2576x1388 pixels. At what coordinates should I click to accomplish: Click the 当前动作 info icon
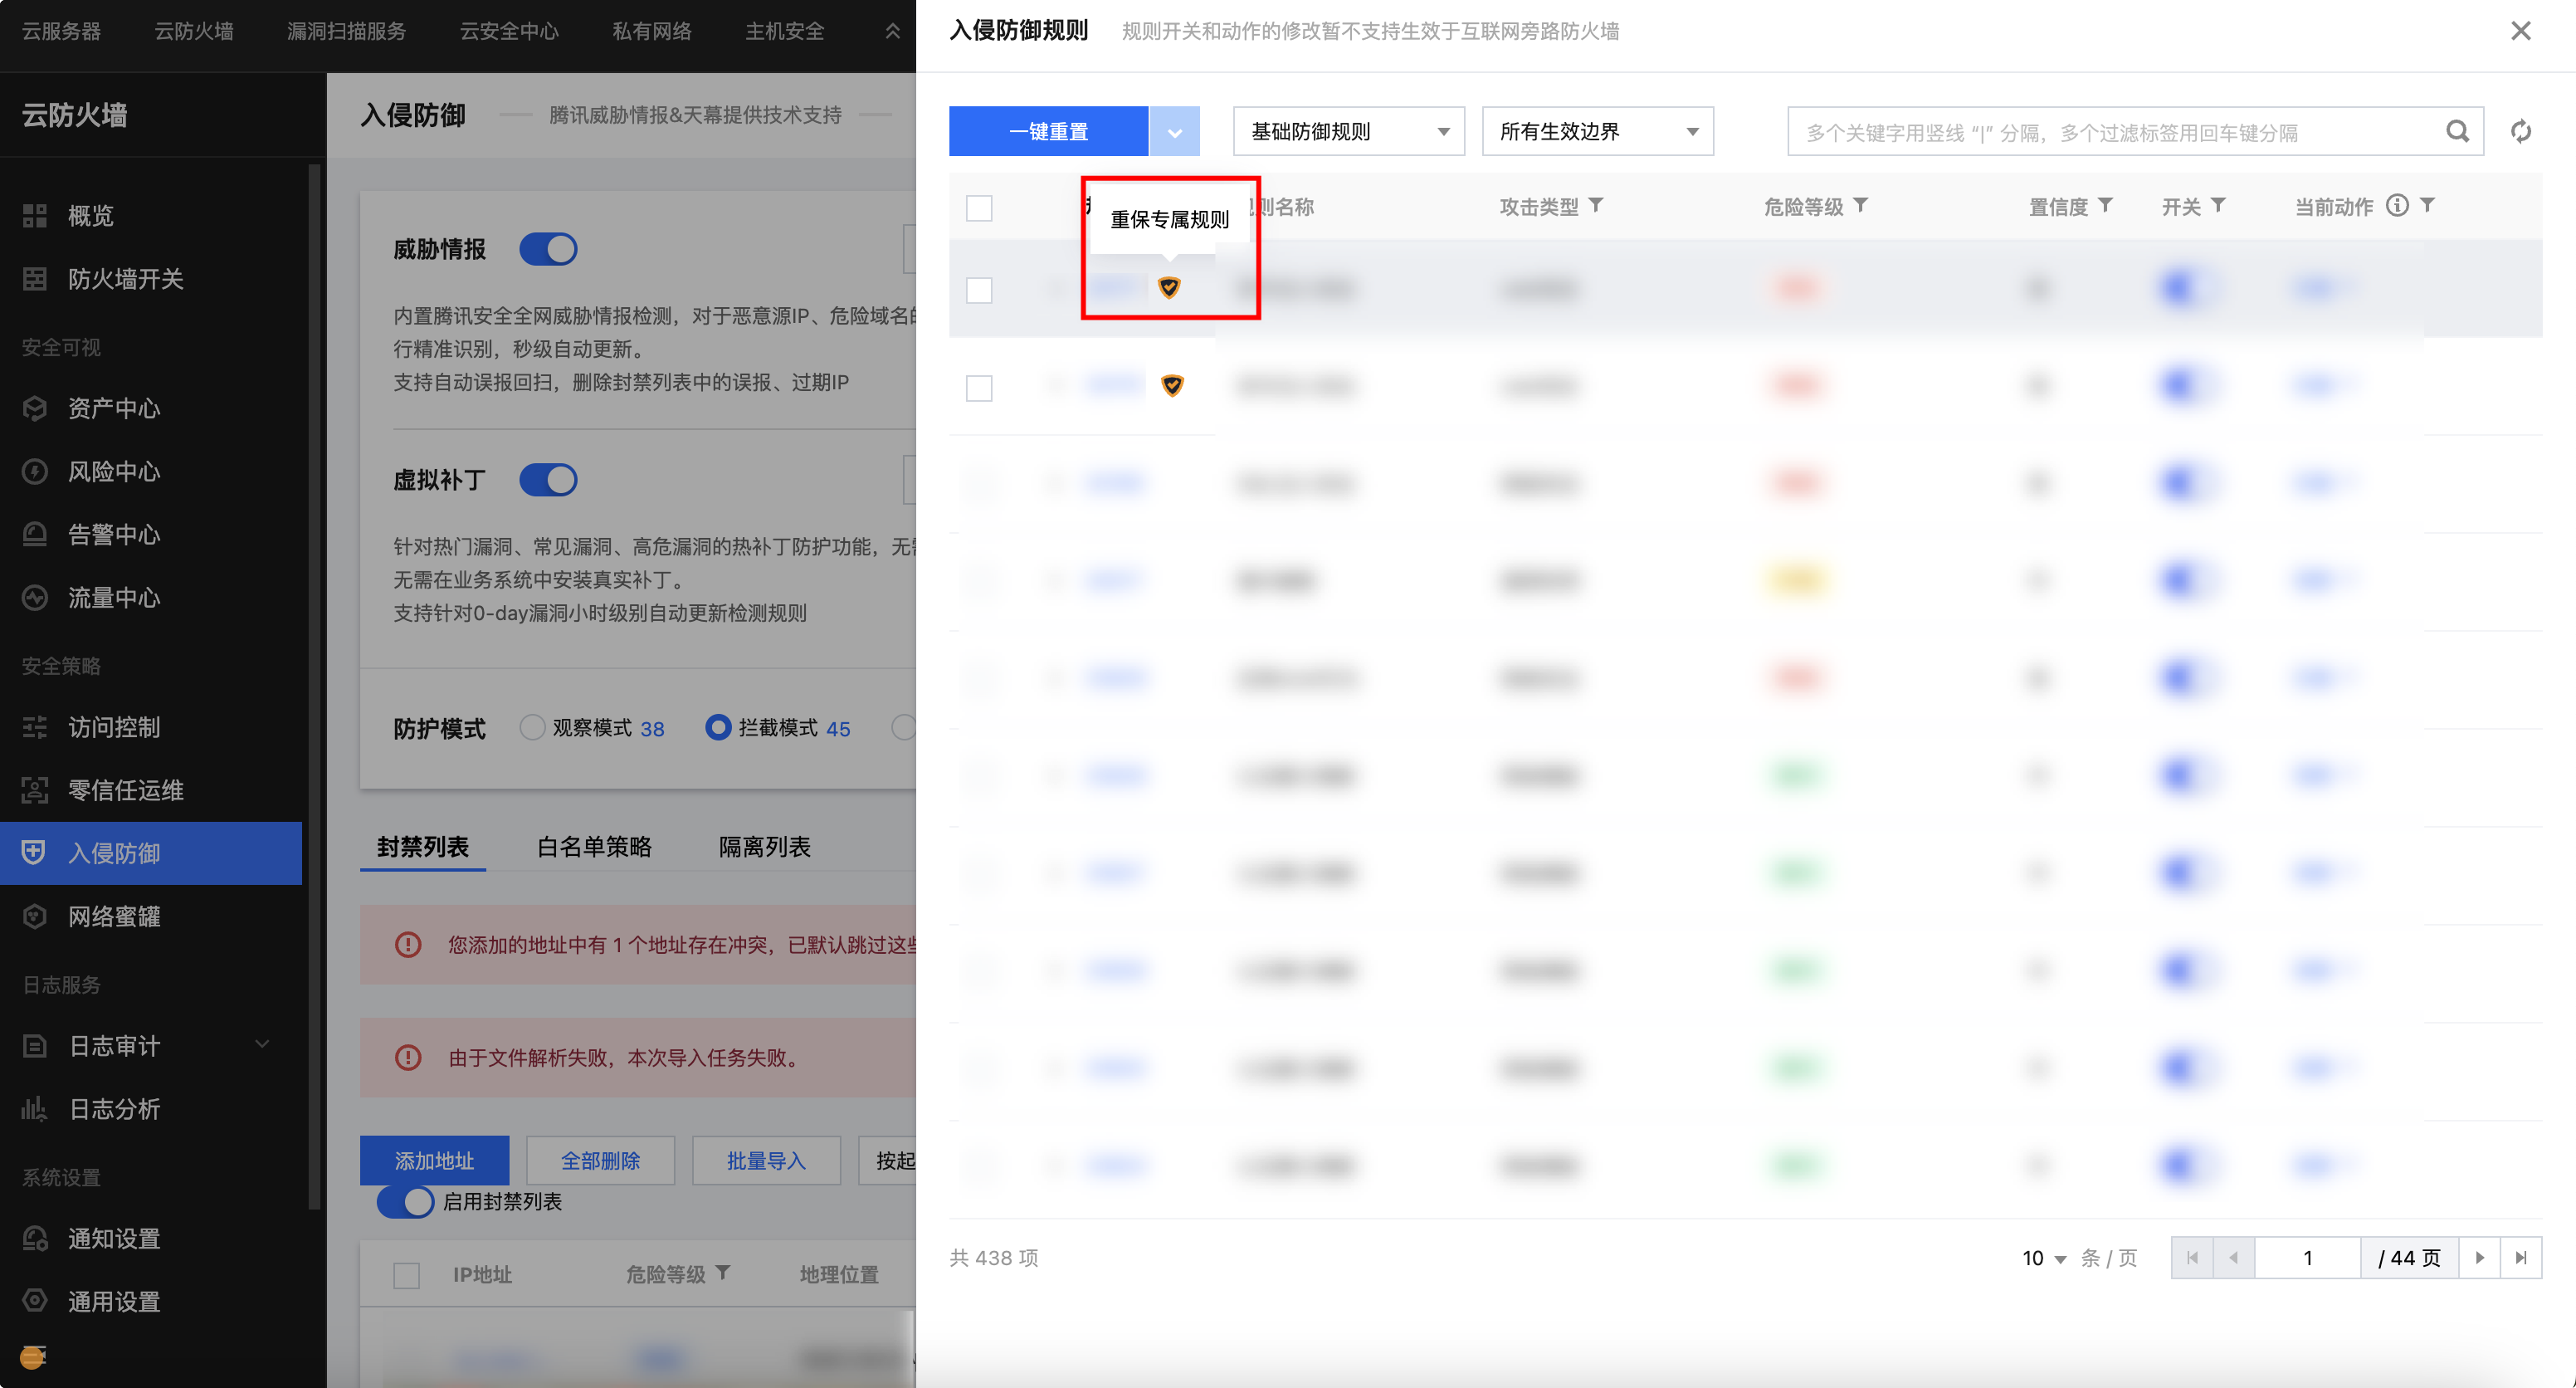(2397, 205)
